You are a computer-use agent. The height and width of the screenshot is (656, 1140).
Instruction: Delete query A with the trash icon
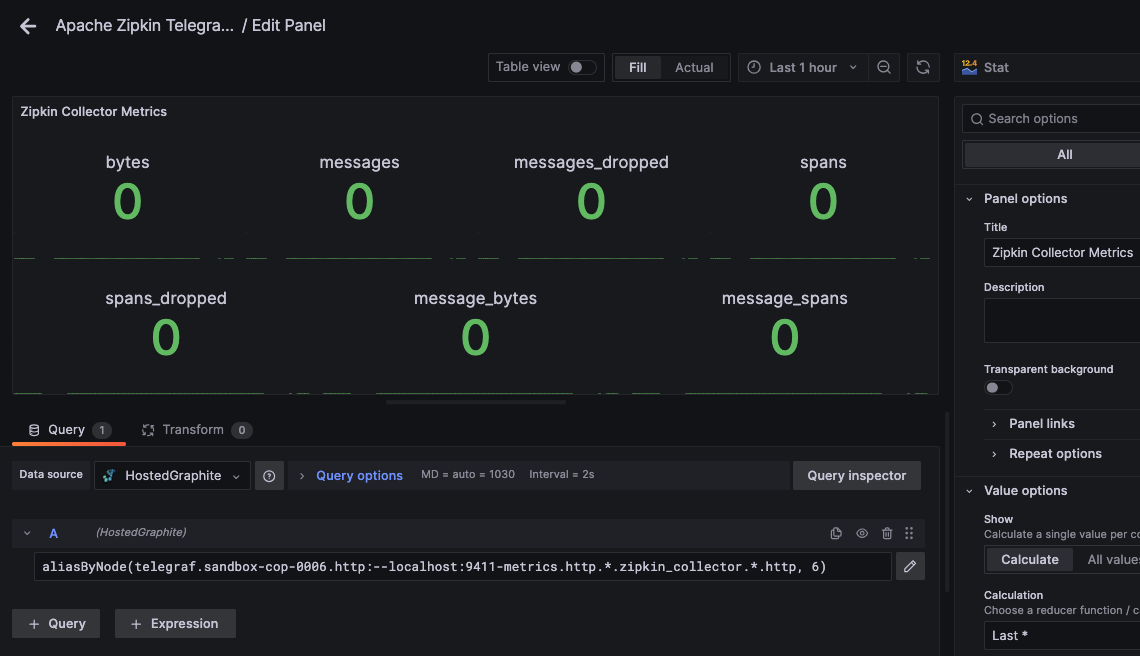887,533
